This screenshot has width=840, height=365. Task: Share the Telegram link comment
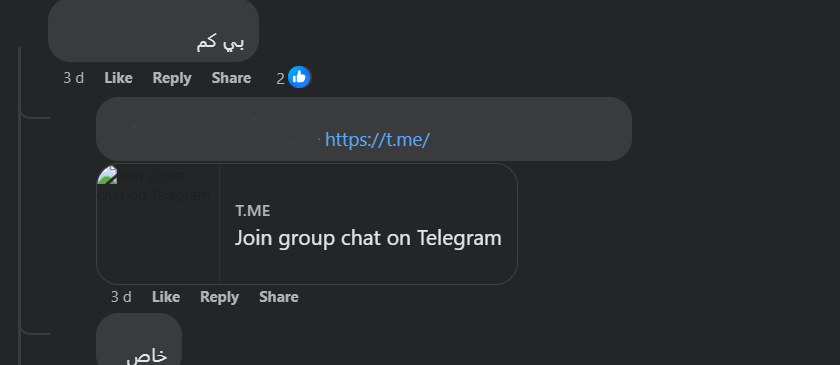(x=279, y=297)
